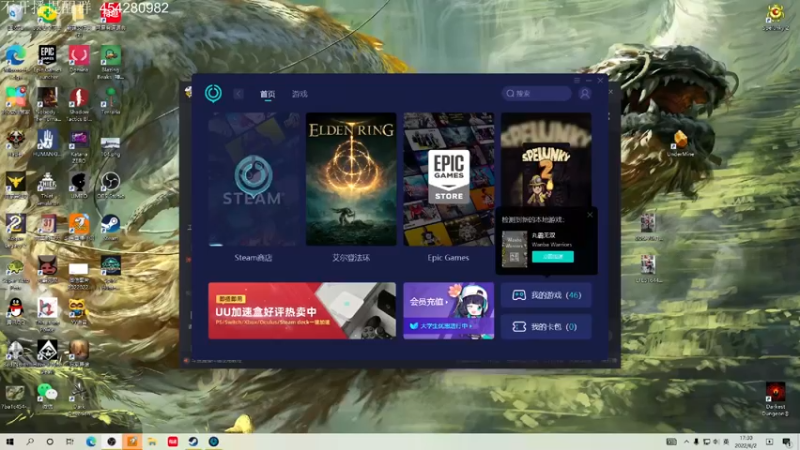Image resolution: width=800 pixels, height=450 pixels.
Task: Open the LIMBO desktop shortcut
Action: [79, 185]
